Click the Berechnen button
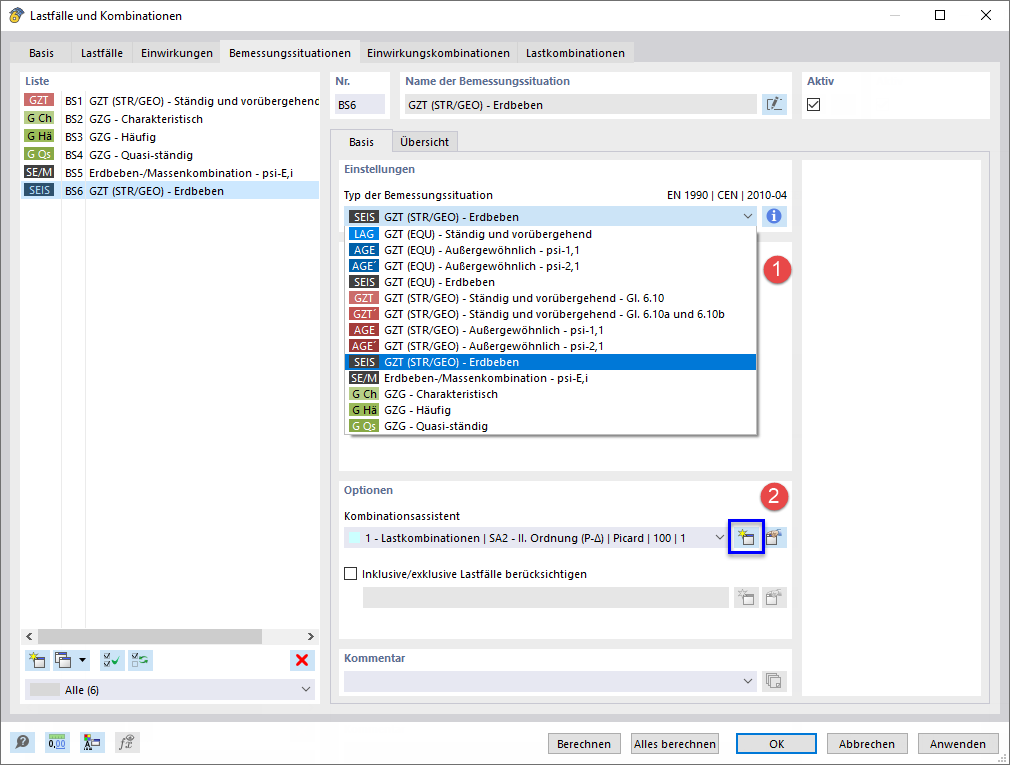1010x765 pixels. tap(584, 743)
